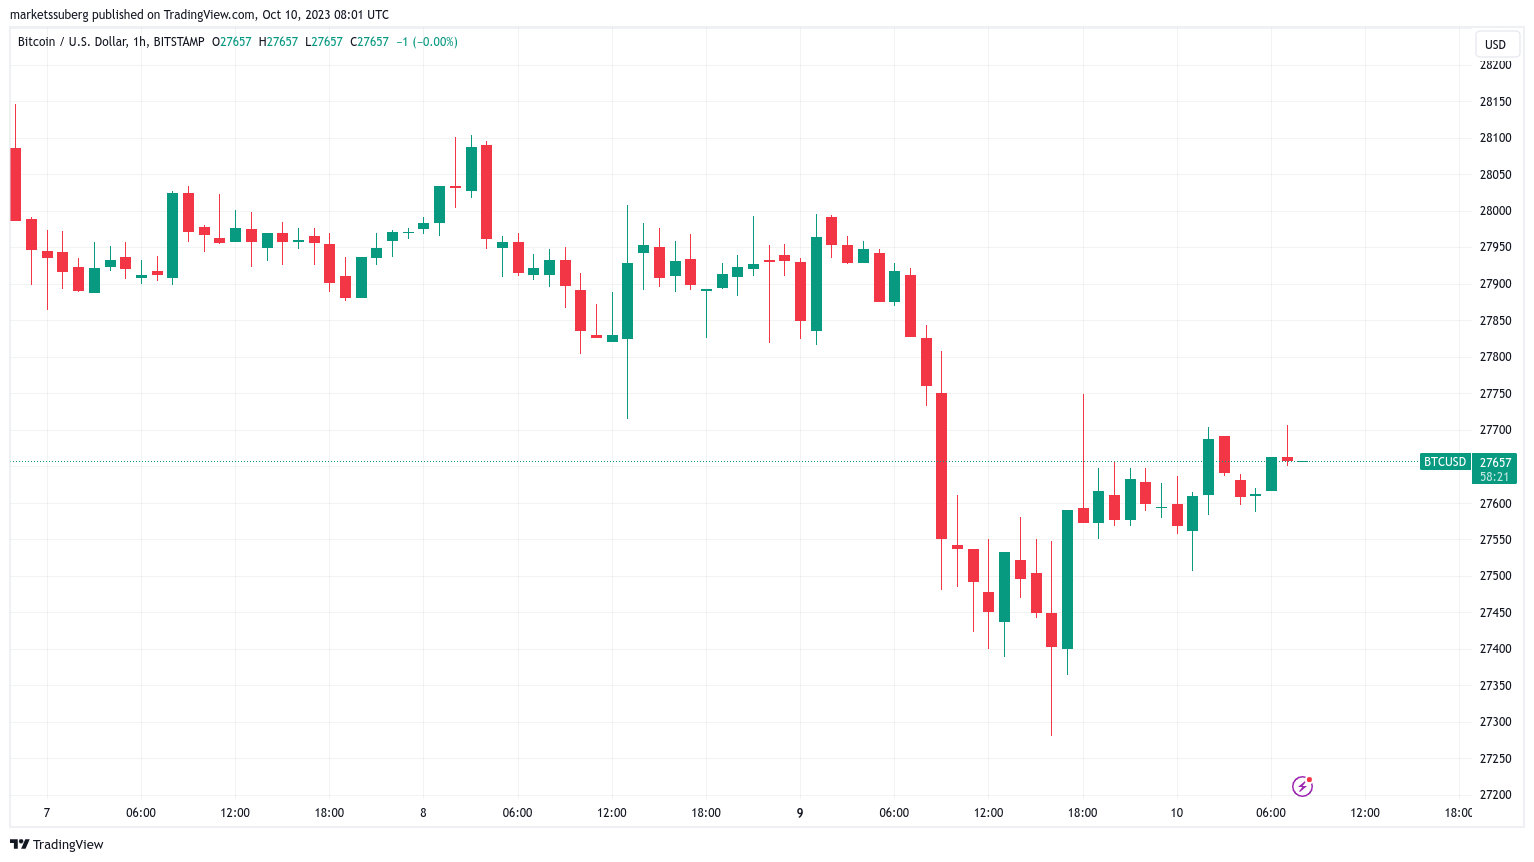1534x862 pixels.
Task: Click the open price value O27657
Action: coord(232,42)
